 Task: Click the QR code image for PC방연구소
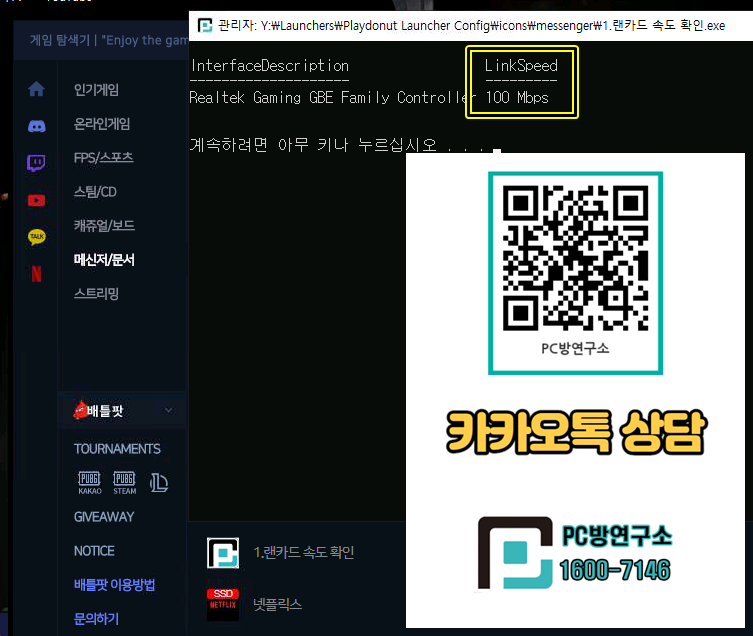click(x=575, y=259)
